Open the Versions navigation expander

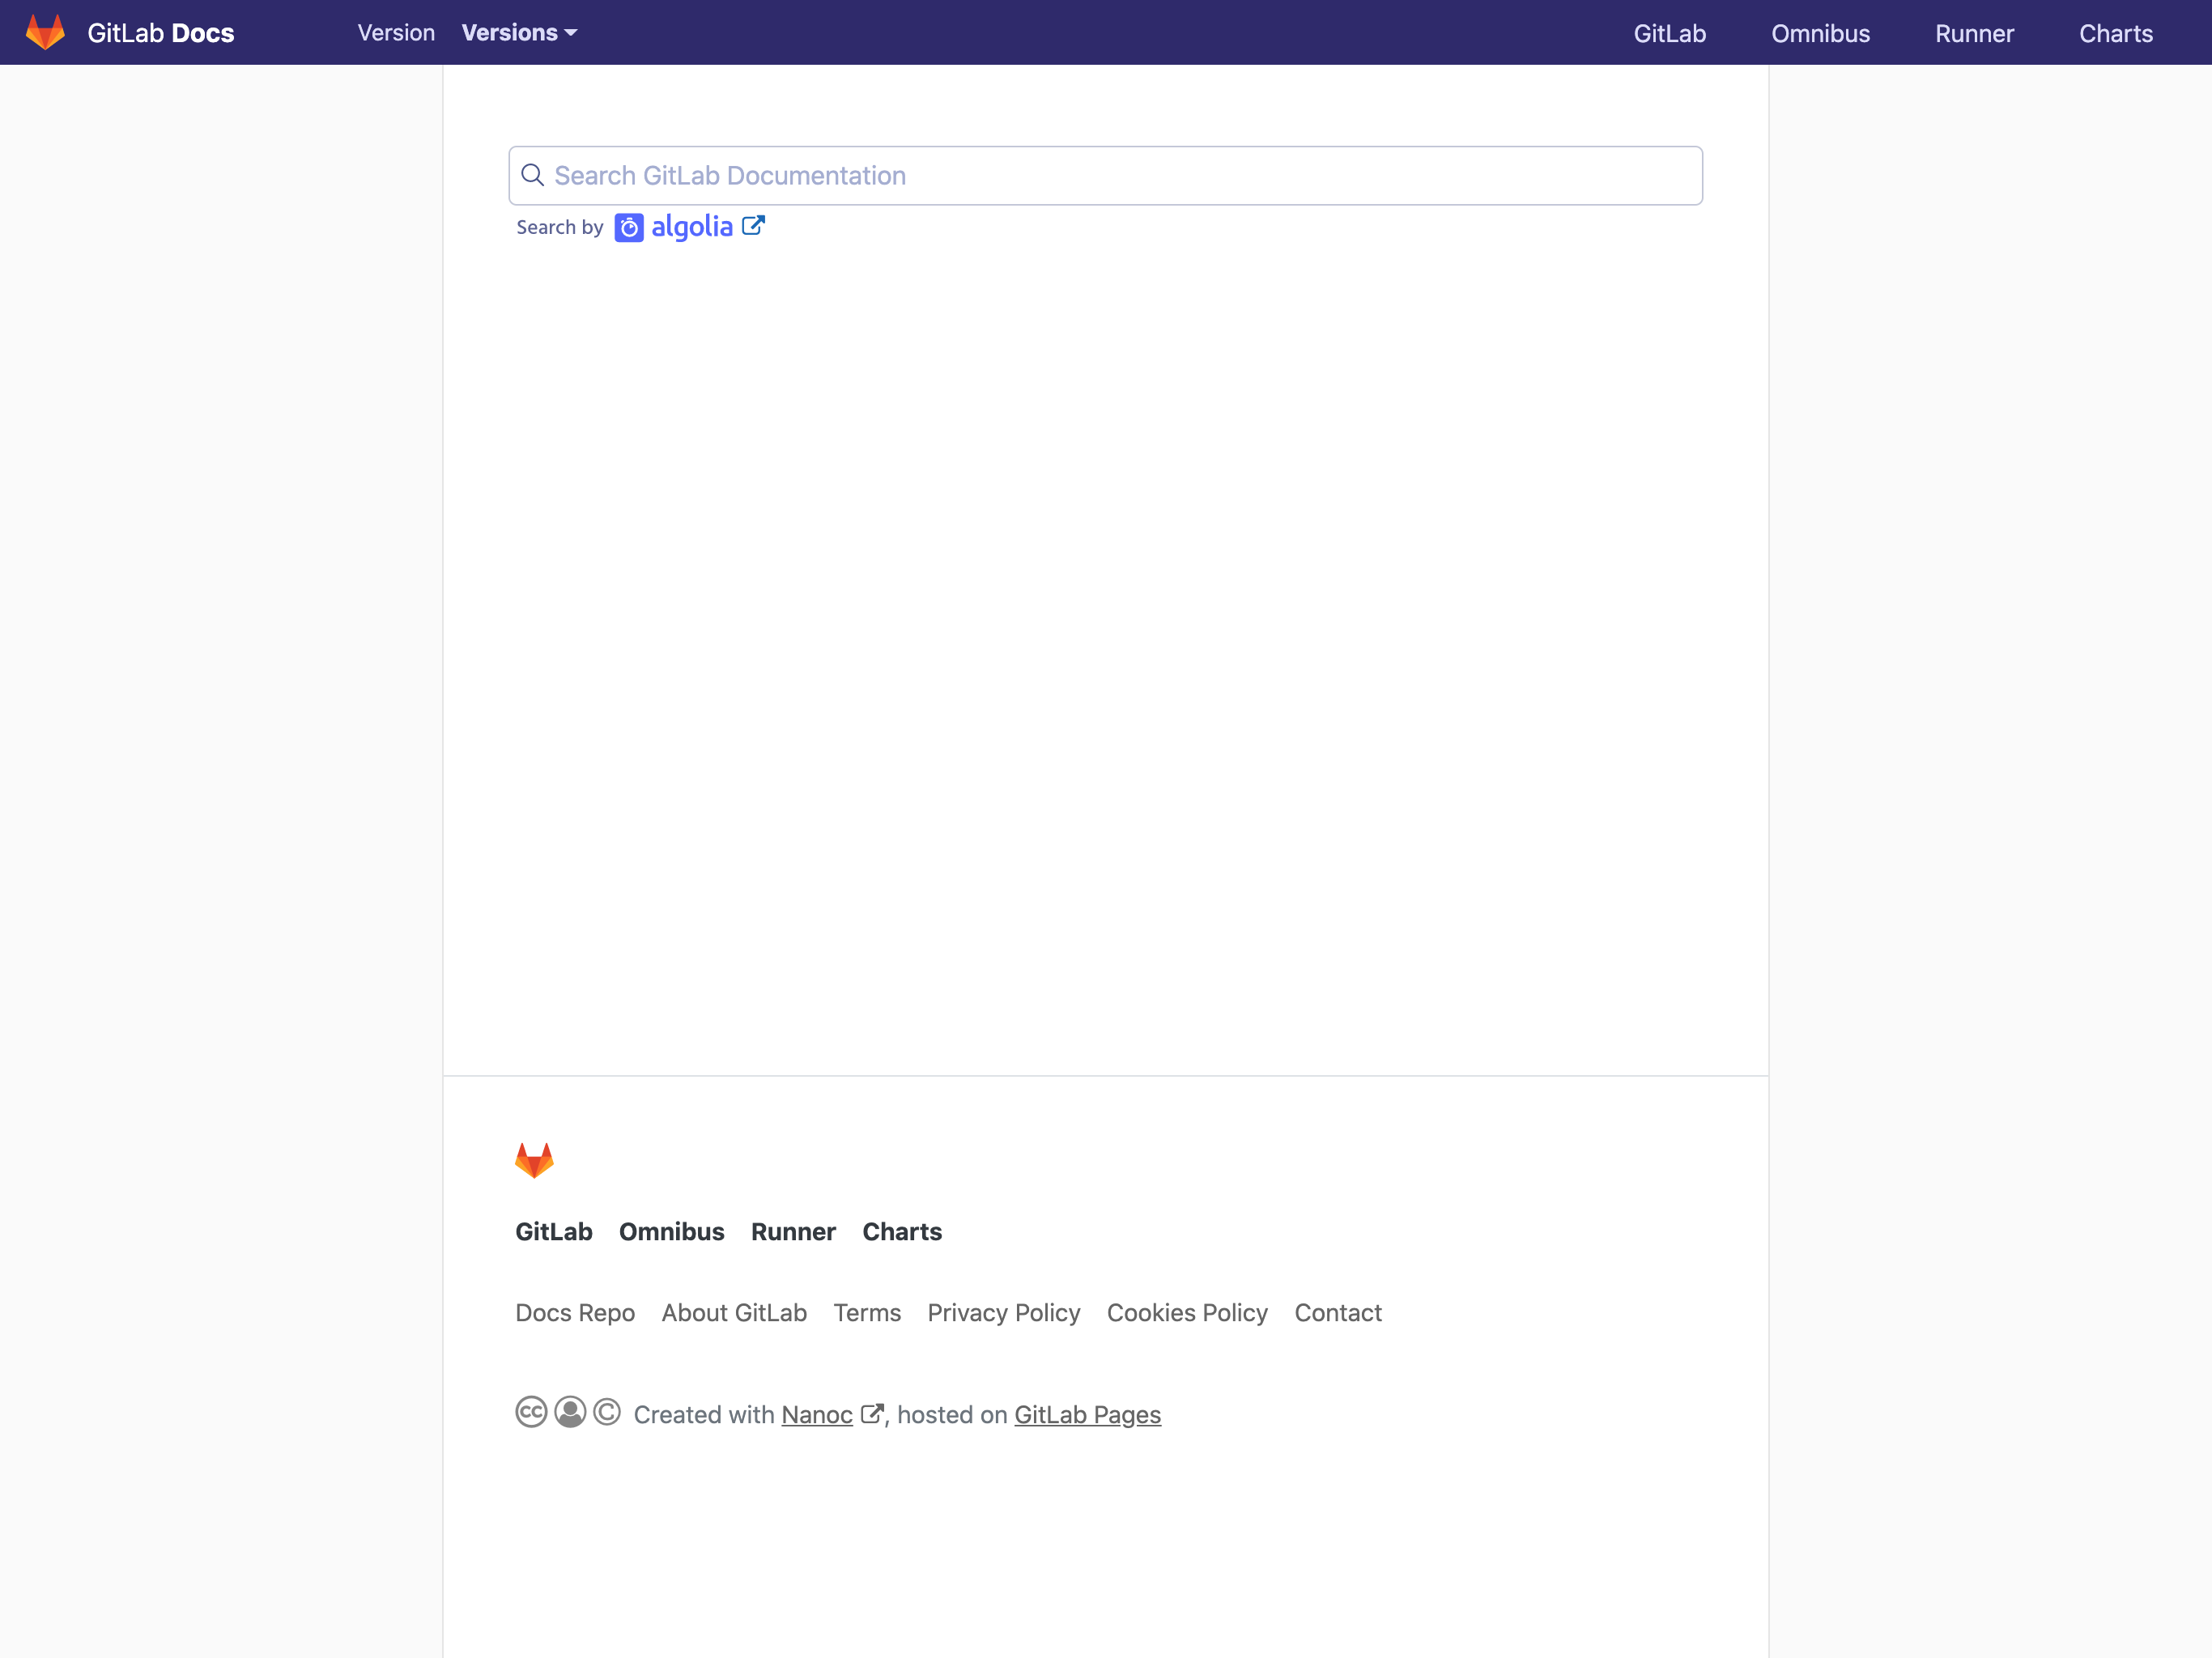click(x=517, y=32)
